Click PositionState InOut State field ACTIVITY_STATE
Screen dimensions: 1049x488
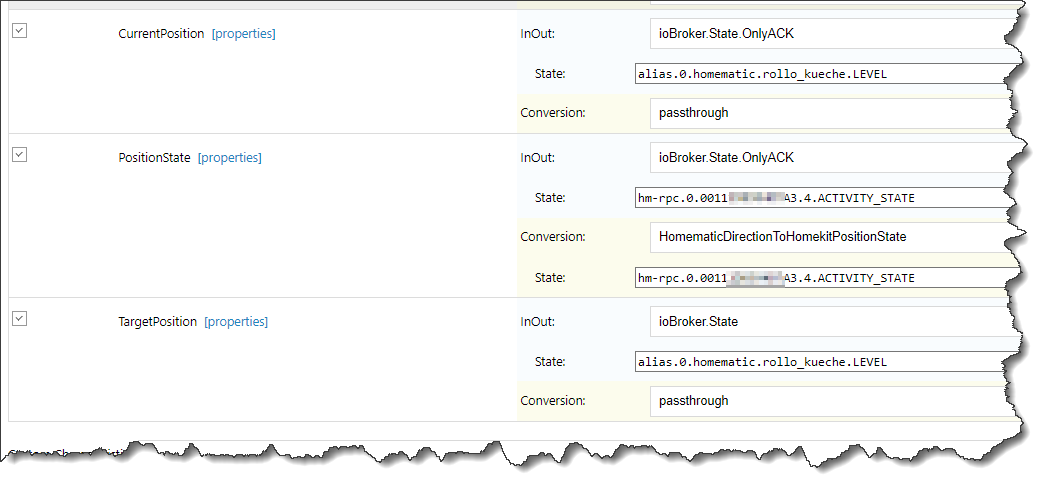coord(828,198)
